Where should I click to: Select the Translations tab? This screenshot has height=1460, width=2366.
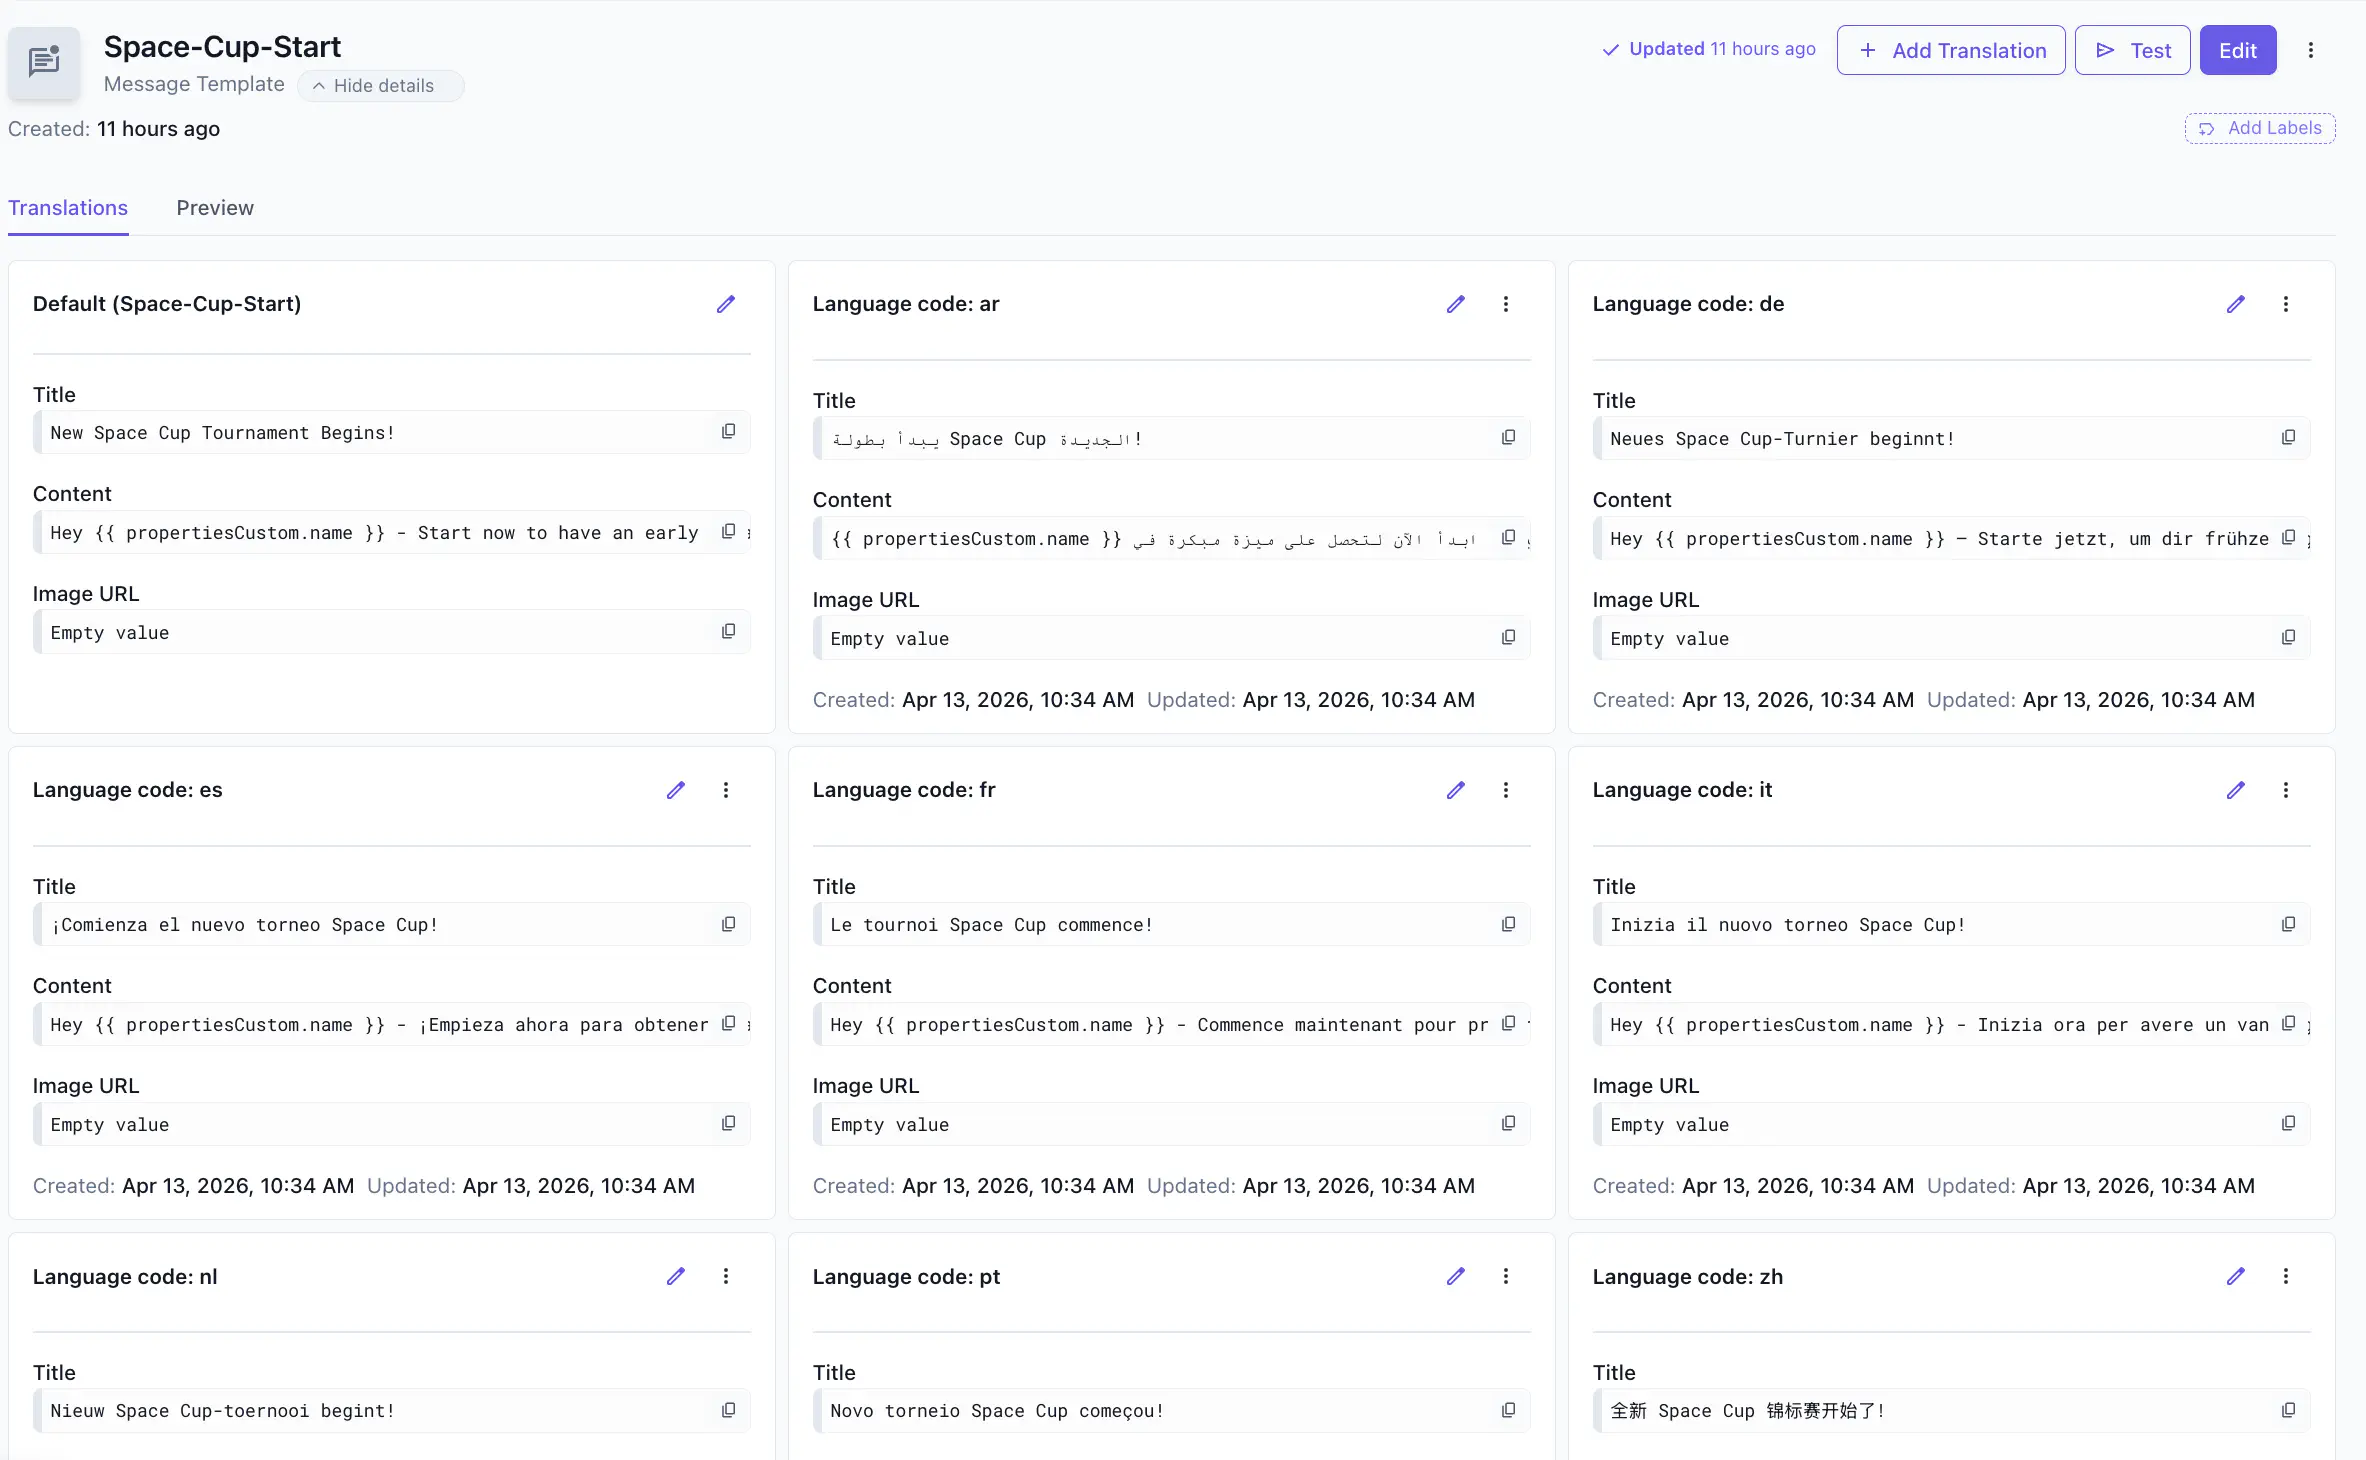(x=68, y=208)
